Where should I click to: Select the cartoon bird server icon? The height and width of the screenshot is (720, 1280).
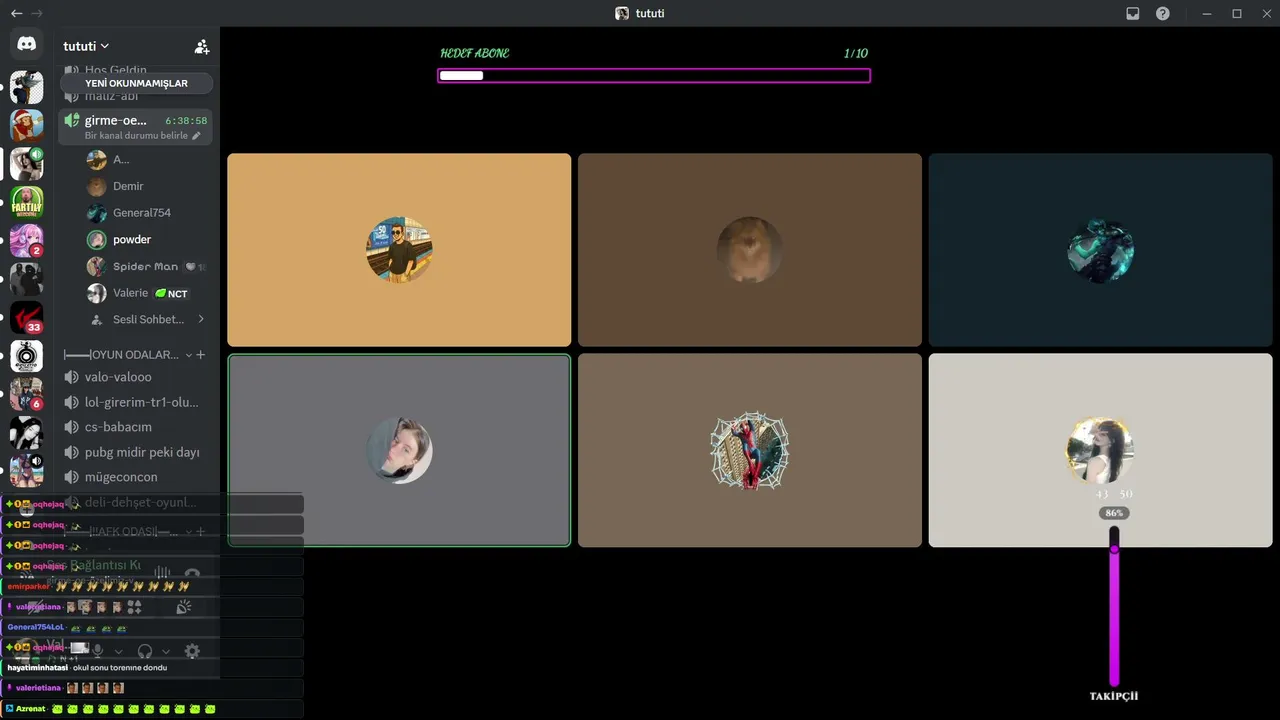click(27, 87)
